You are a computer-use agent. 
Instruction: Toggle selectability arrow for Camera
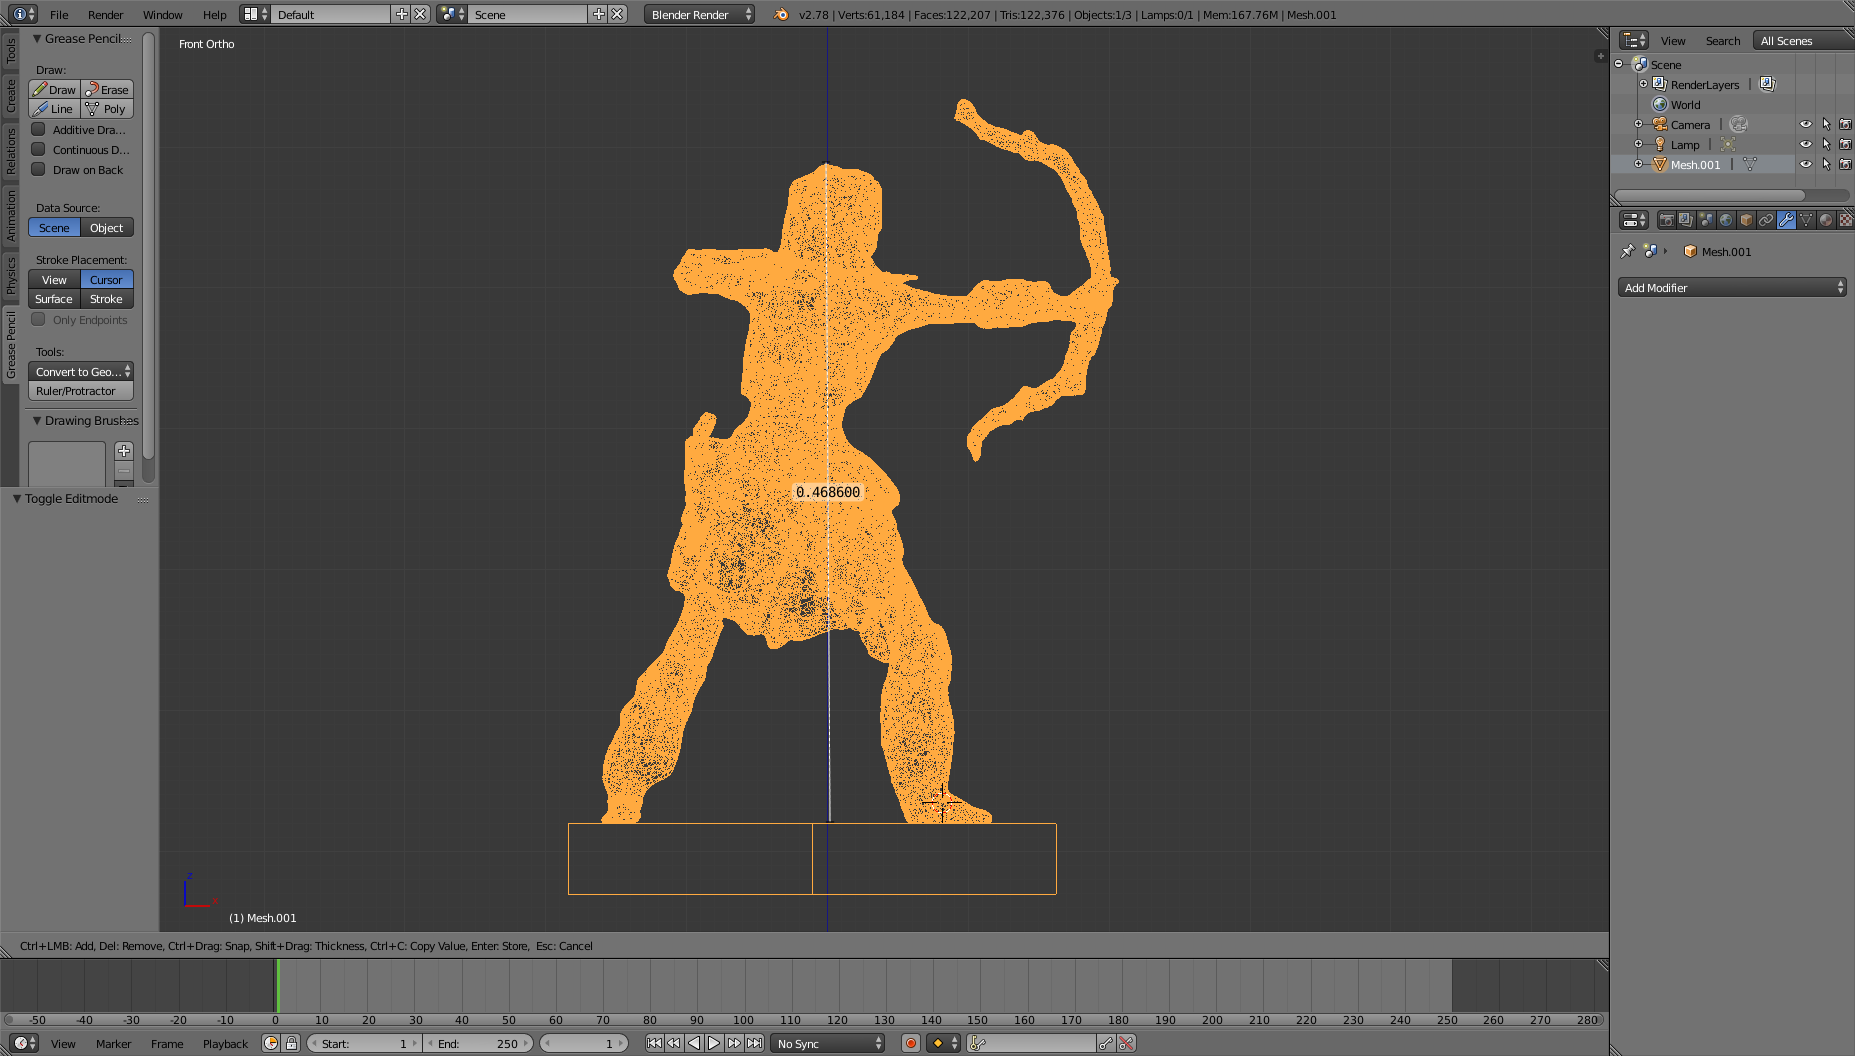click(1826, 124)
